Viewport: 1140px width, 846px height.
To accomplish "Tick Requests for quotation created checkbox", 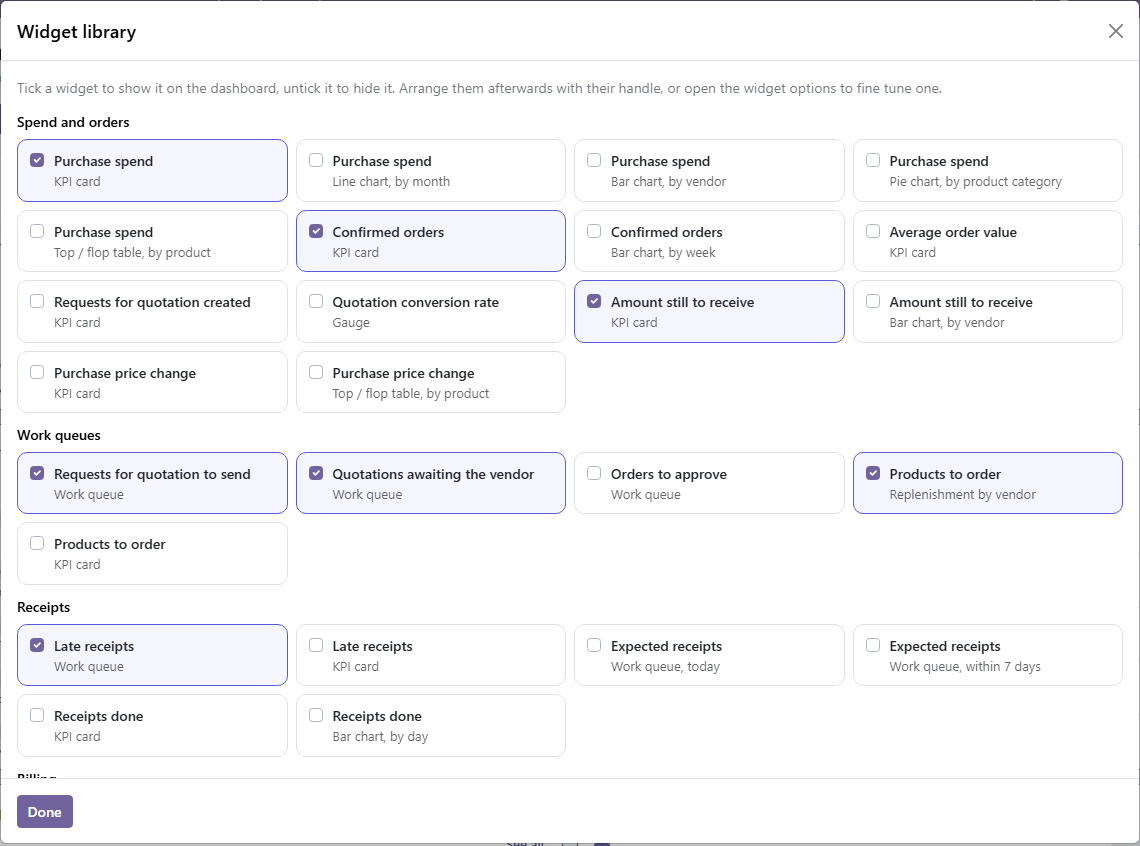I will 37,302.
